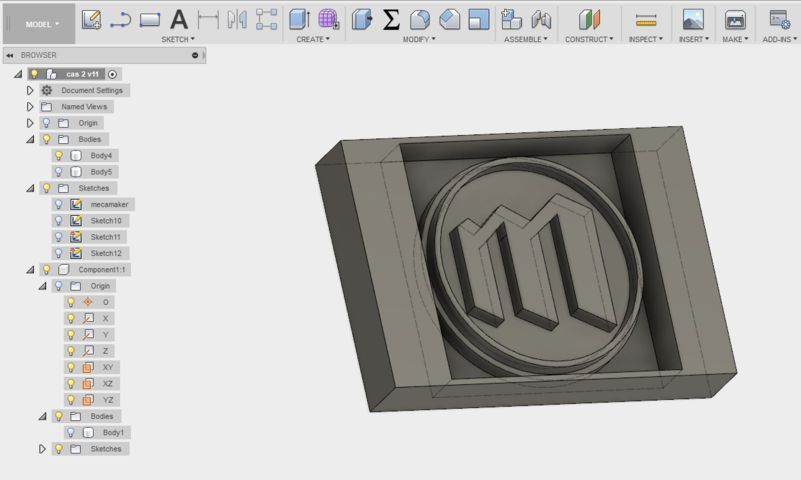The image size is (801, 480).
Task: Toggle visibility bulb of Body4
Action: coord(59,155)
